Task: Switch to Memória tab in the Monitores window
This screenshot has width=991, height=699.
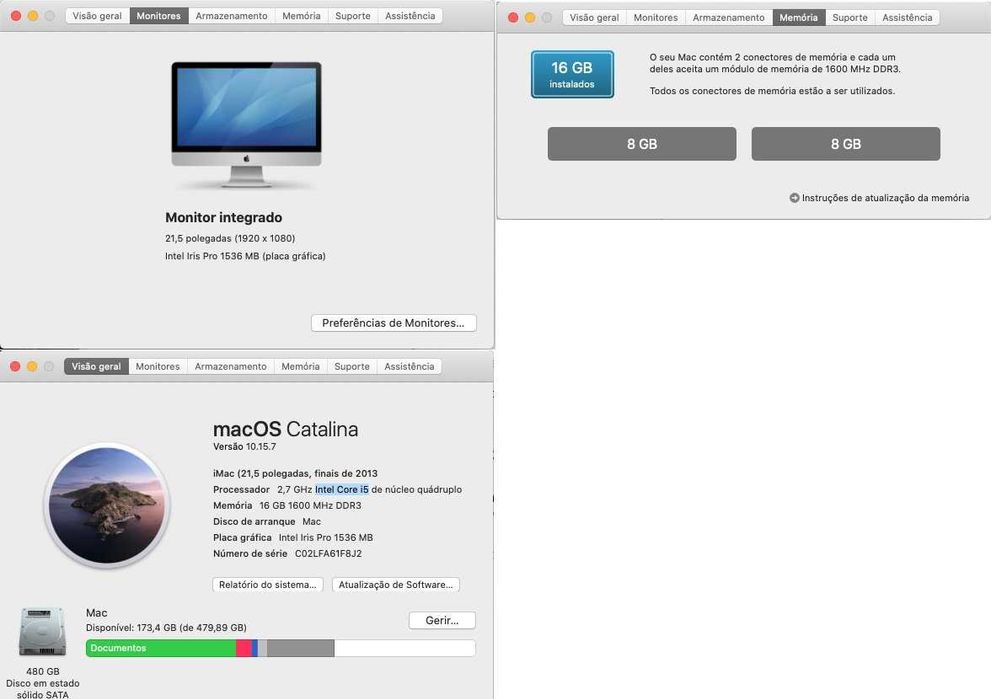Action: tap(301, 16)
